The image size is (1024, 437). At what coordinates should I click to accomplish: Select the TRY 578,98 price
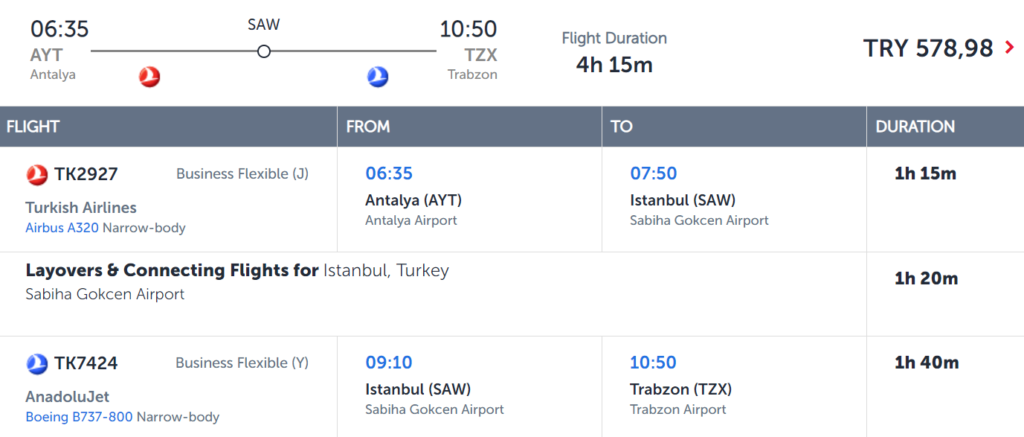coord(928,48)
